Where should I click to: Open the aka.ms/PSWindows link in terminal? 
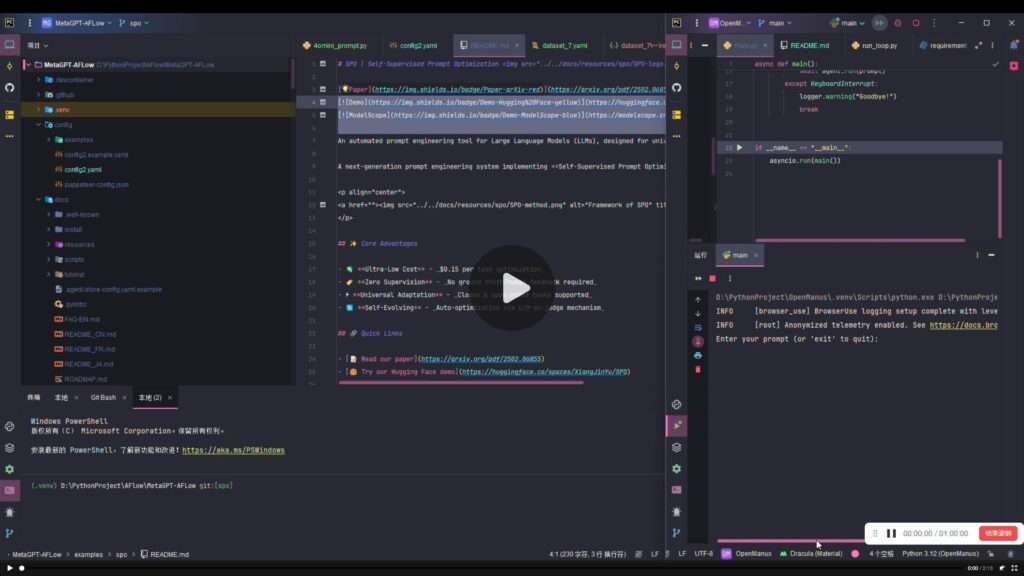[x=233, y=450]
